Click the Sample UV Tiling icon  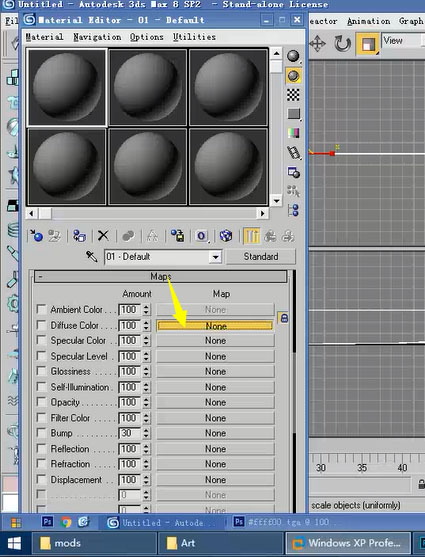click(x=293, y=114)
